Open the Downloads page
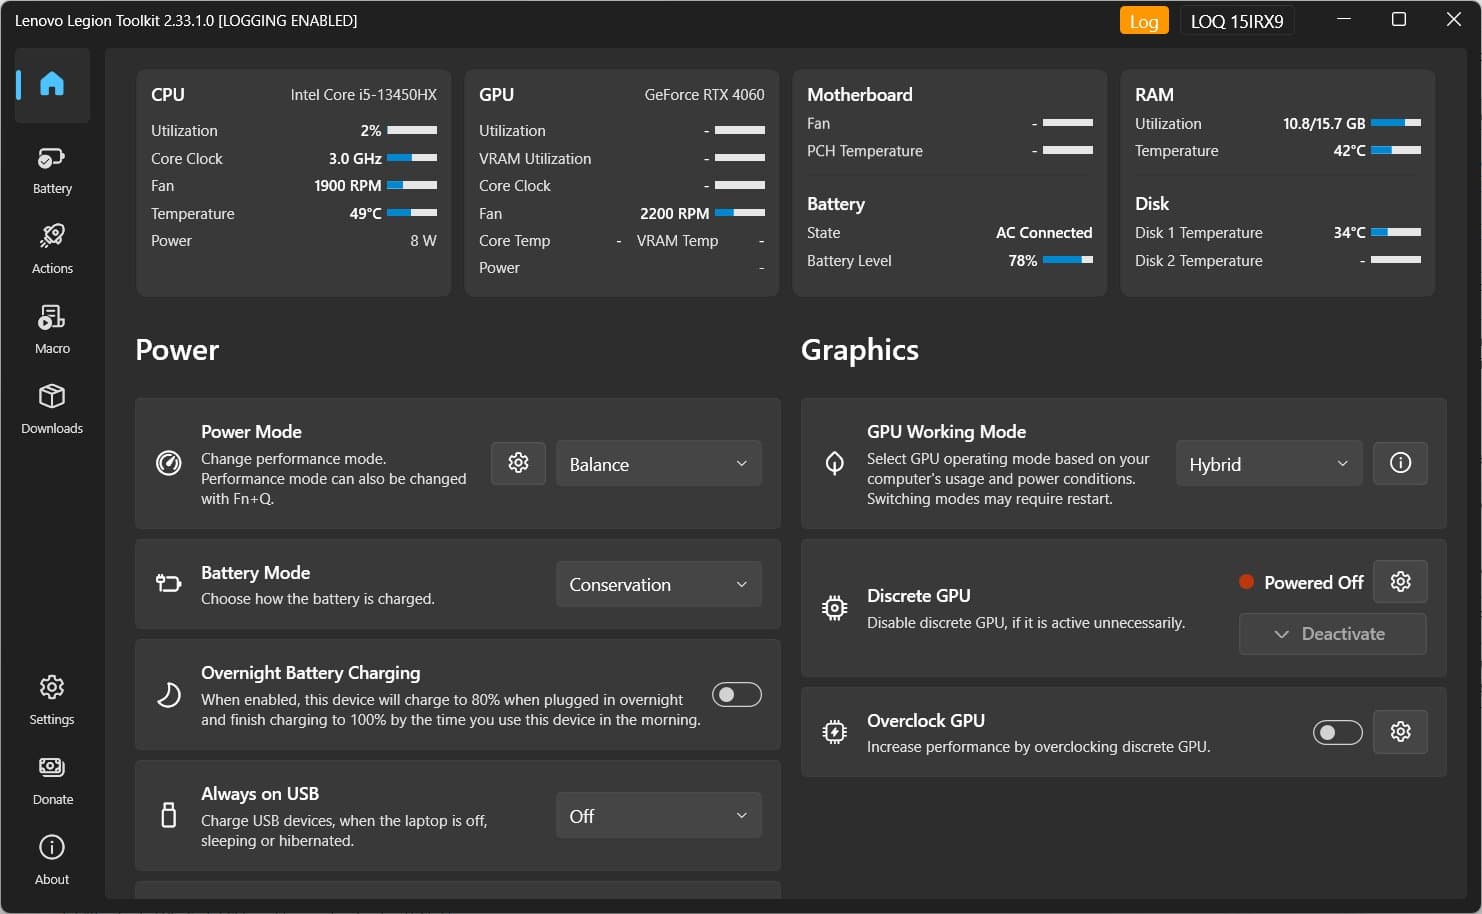The image size is (1482, 914). tap(52, 409)
